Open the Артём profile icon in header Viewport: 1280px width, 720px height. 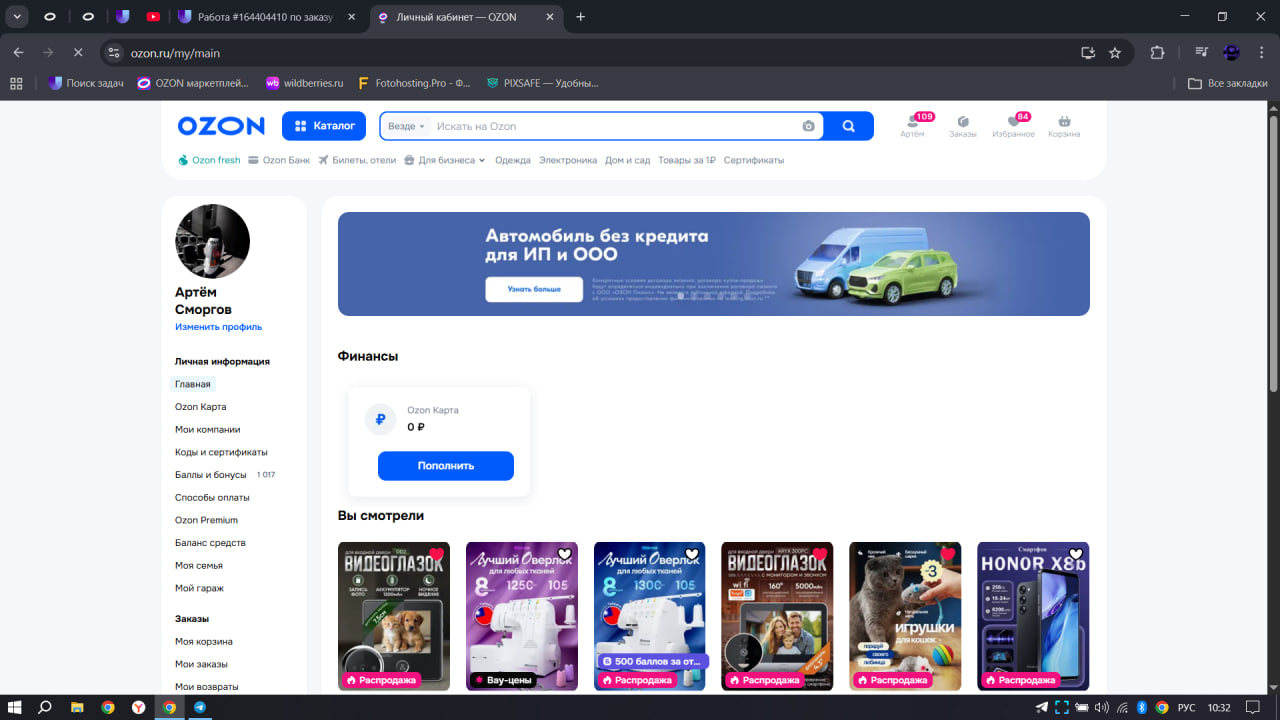click(x=912, y=125)
